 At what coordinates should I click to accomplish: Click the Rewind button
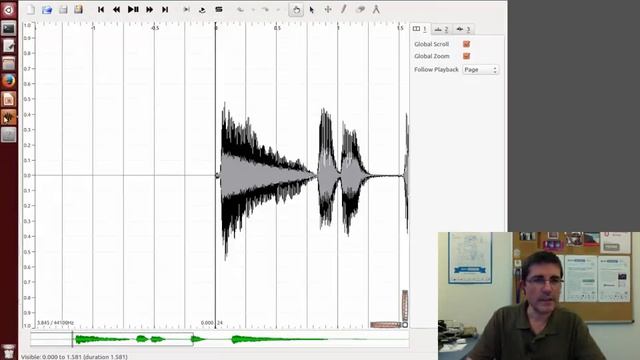[x=116, y=9]
